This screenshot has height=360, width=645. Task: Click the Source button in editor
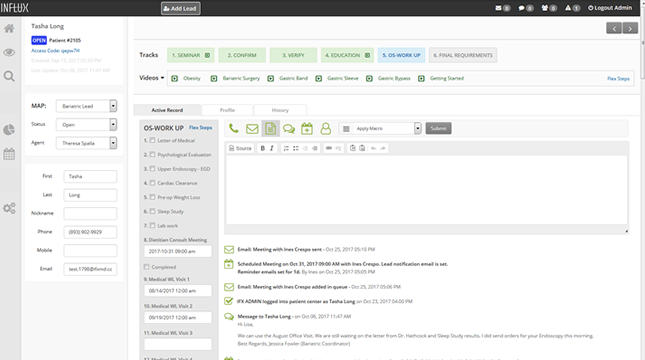240,148
